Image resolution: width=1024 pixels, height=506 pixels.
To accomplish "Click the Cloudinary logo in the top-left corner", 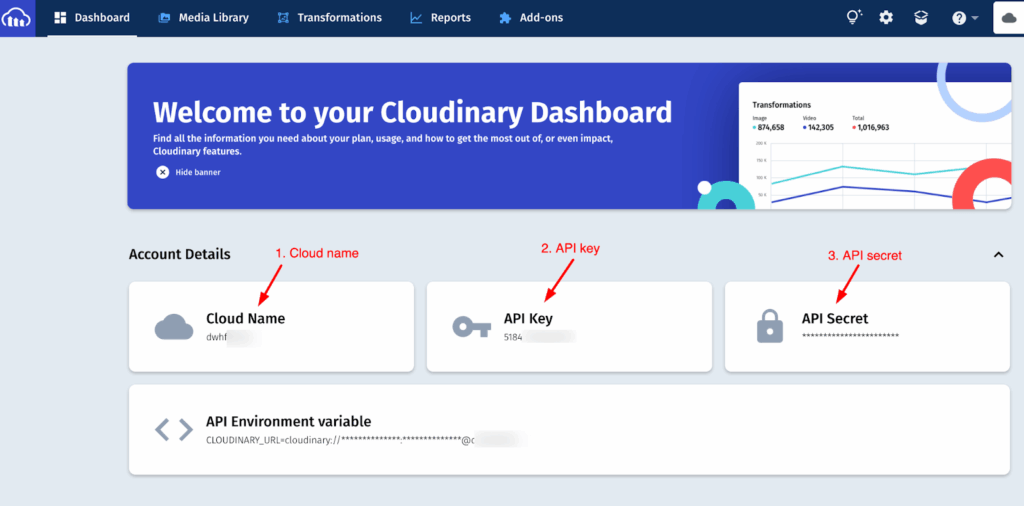I will [17, 18].
